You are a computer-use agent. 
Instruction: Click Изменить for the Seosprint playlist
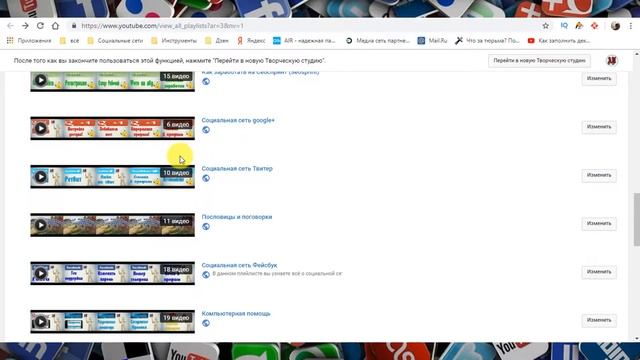[599, 78]
